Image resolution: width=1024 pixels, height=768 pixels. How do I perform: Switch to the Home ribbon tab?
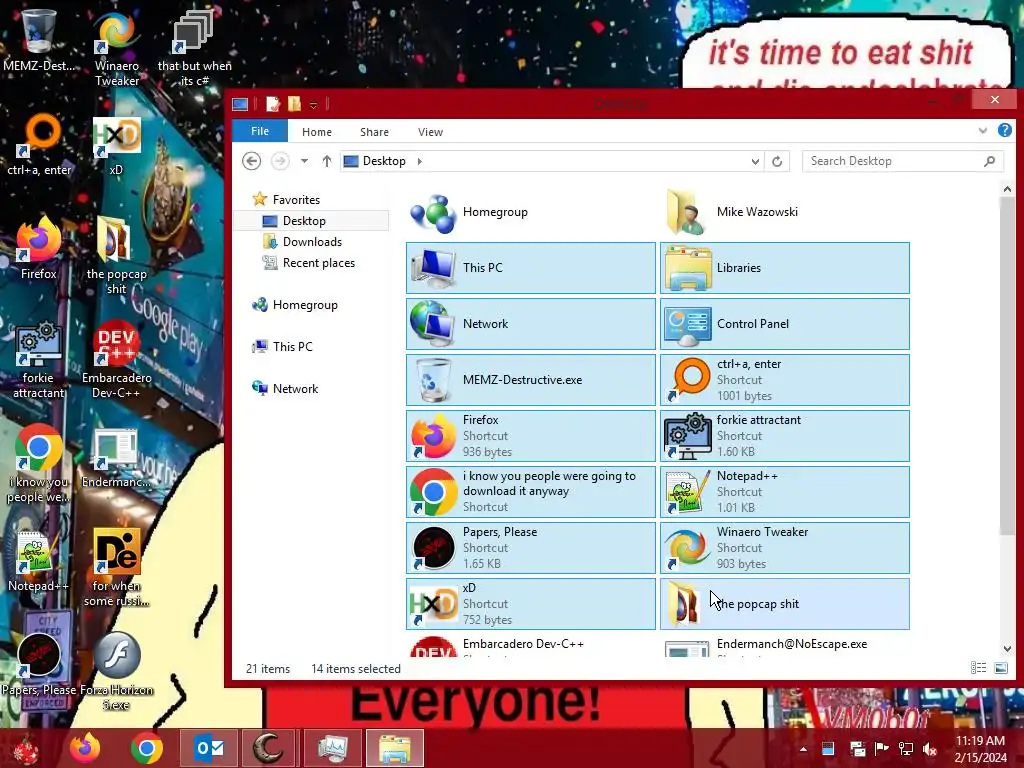pos(317,132)
